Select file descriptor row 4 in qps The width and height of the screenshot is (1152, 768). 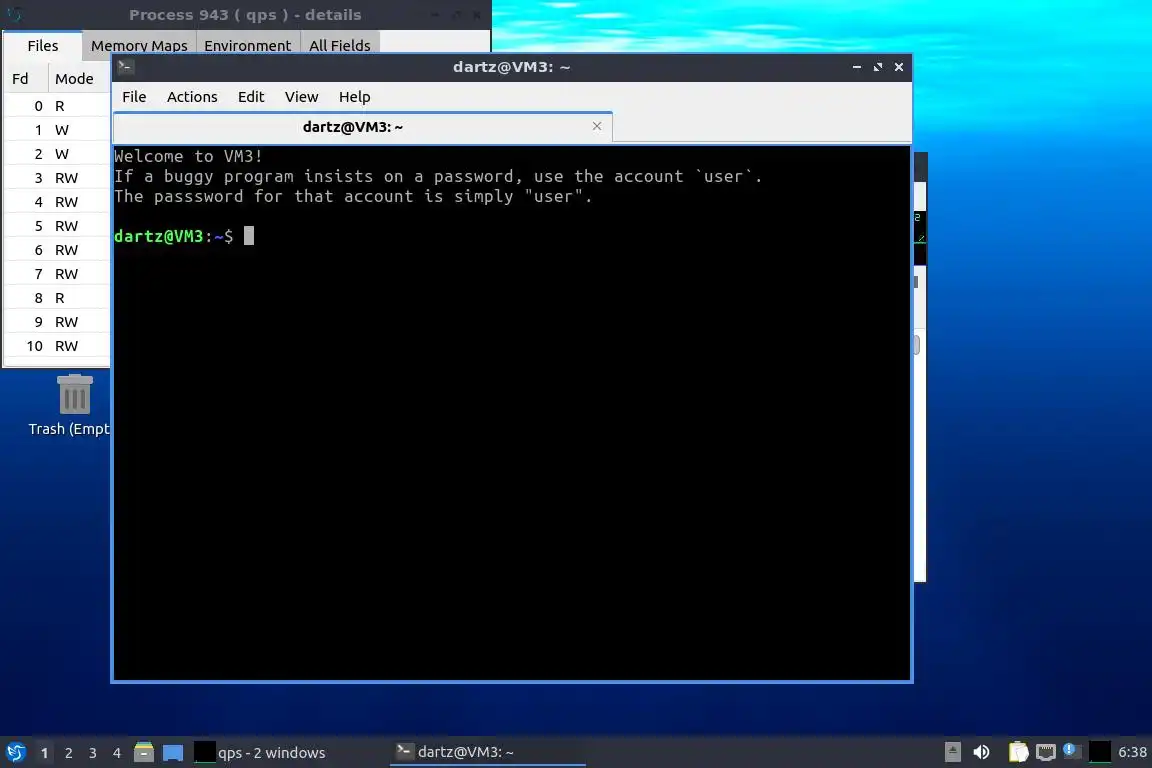pos(57,202)
